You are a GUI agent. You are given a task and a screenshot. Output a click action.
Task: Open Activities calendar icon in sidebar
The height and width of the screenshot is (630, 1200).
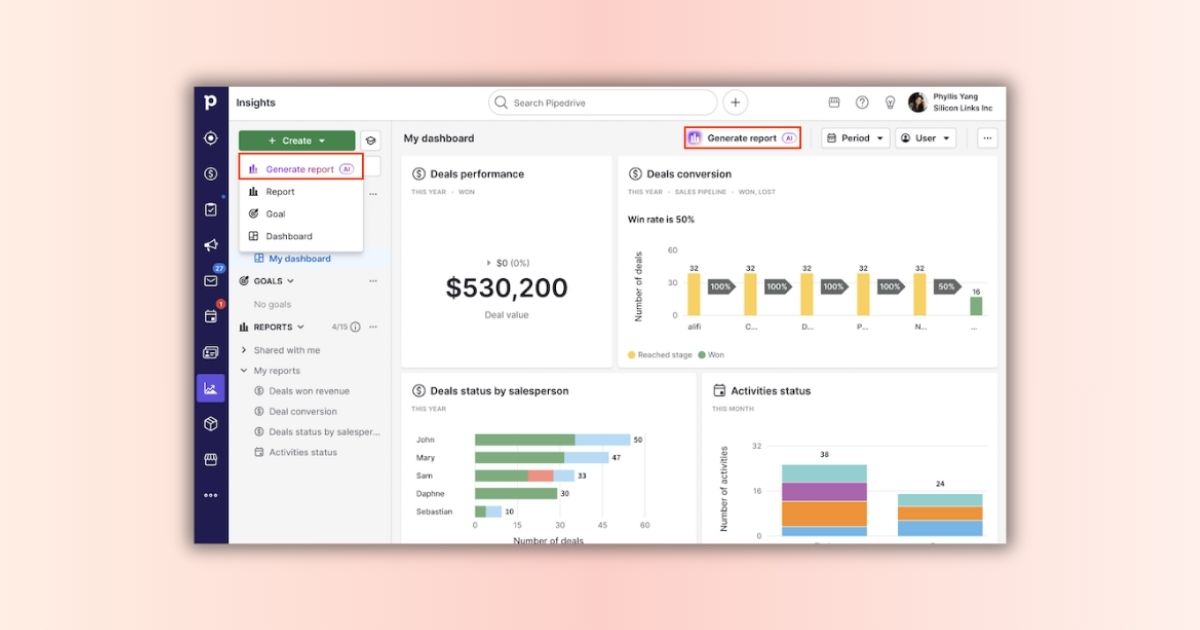click(210, 316)
